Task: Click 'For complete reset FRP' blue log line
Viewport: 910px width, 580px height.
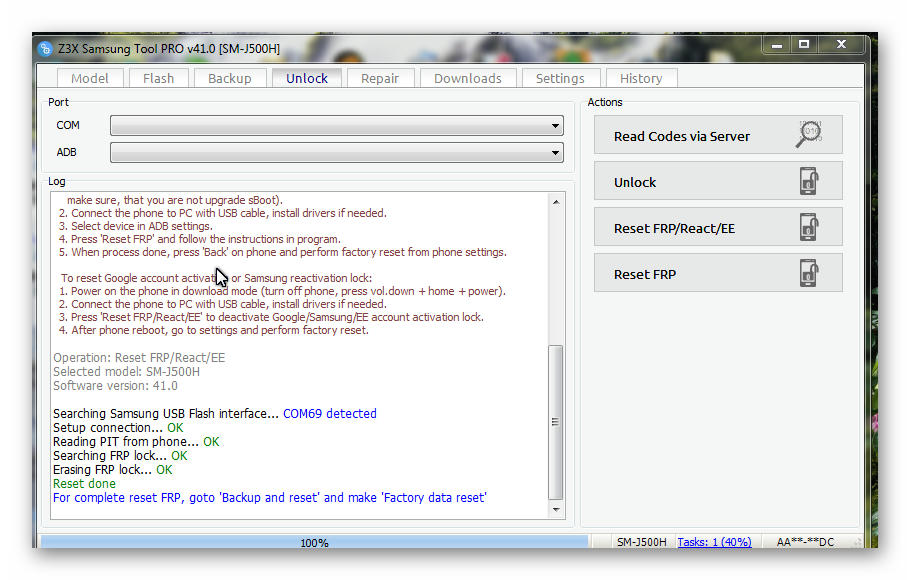Action: point(270,498)
